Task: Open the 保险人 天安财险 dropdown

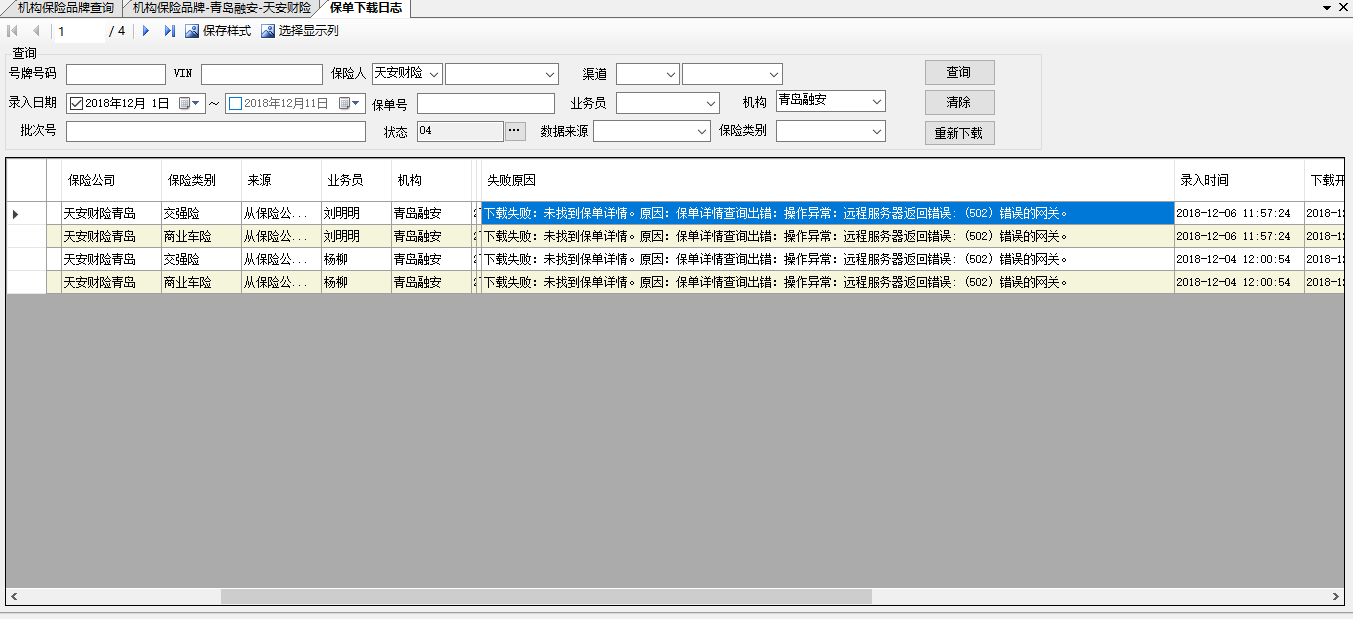Action: coord(434,74)
